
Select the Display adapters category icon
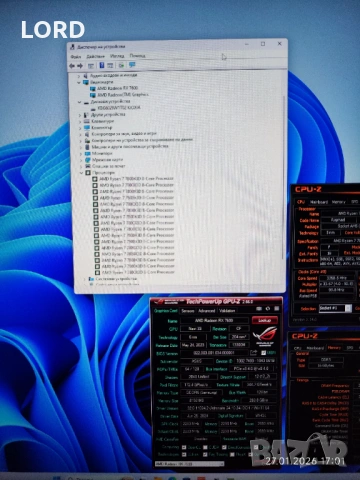point(86,82)
